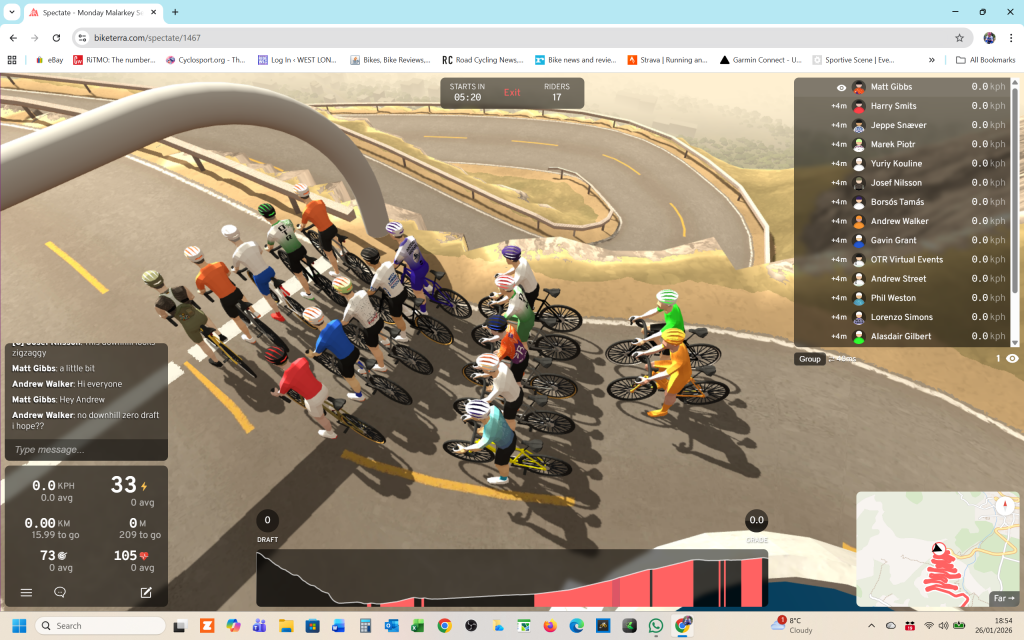1024x640 pixels.
Task: Toggle spectator count eye icon
Action: click(1012, 358)
